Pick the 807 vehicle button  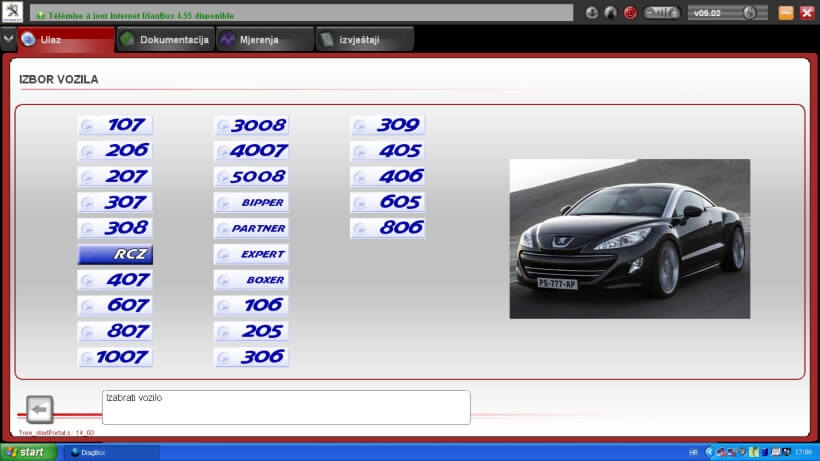(115, 331)
